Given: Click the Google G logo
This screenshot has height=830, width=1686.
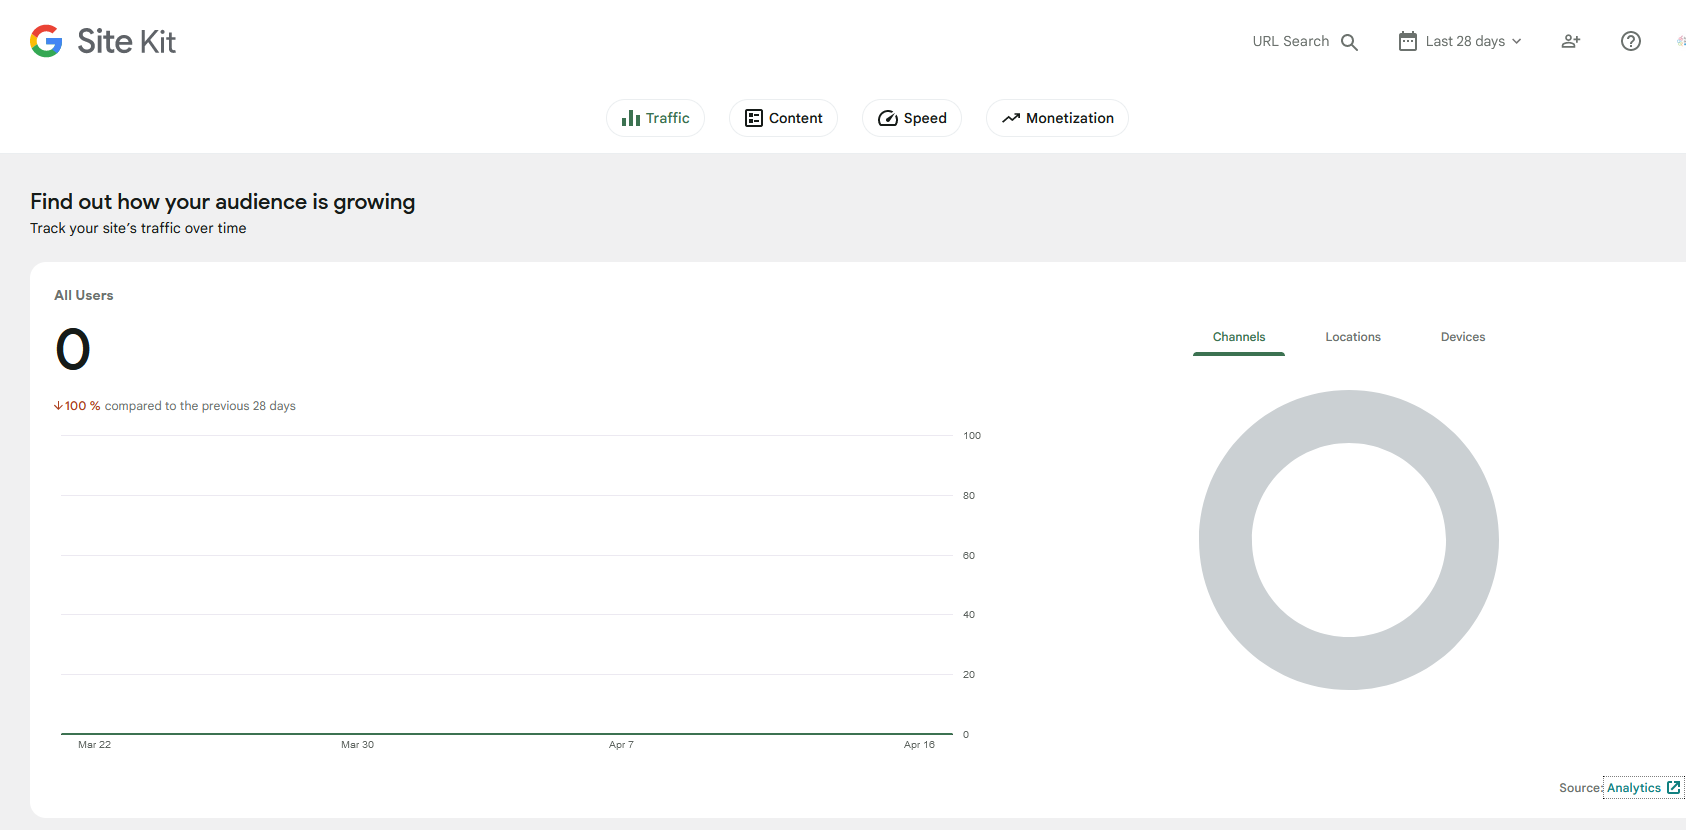Looking at the screenshot, I should pyautogui.click(x=46, y=41).
